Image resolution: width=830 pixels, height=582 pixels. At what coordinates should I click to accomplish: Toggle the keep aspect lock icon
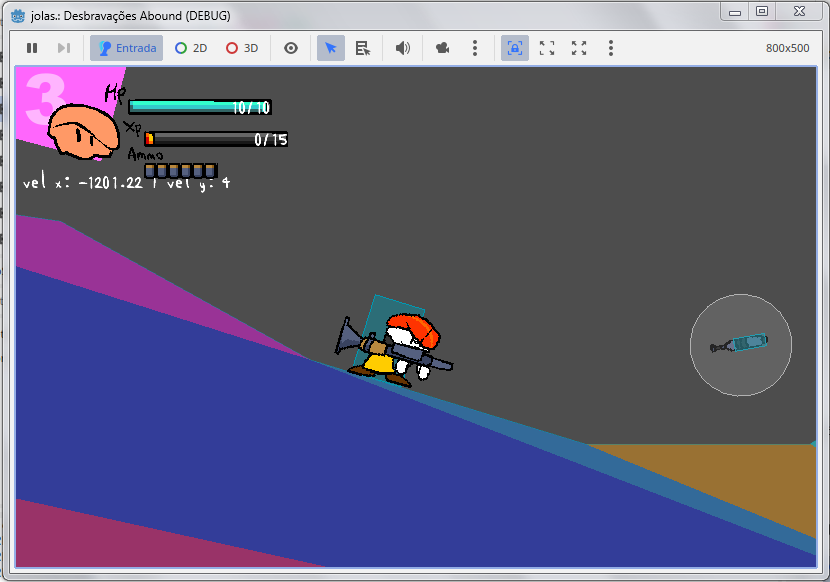click(x=514, y=48)
